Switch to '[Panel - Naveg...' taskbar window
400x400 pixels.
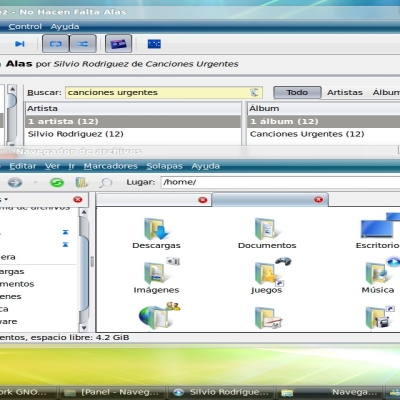pos(113,392)
